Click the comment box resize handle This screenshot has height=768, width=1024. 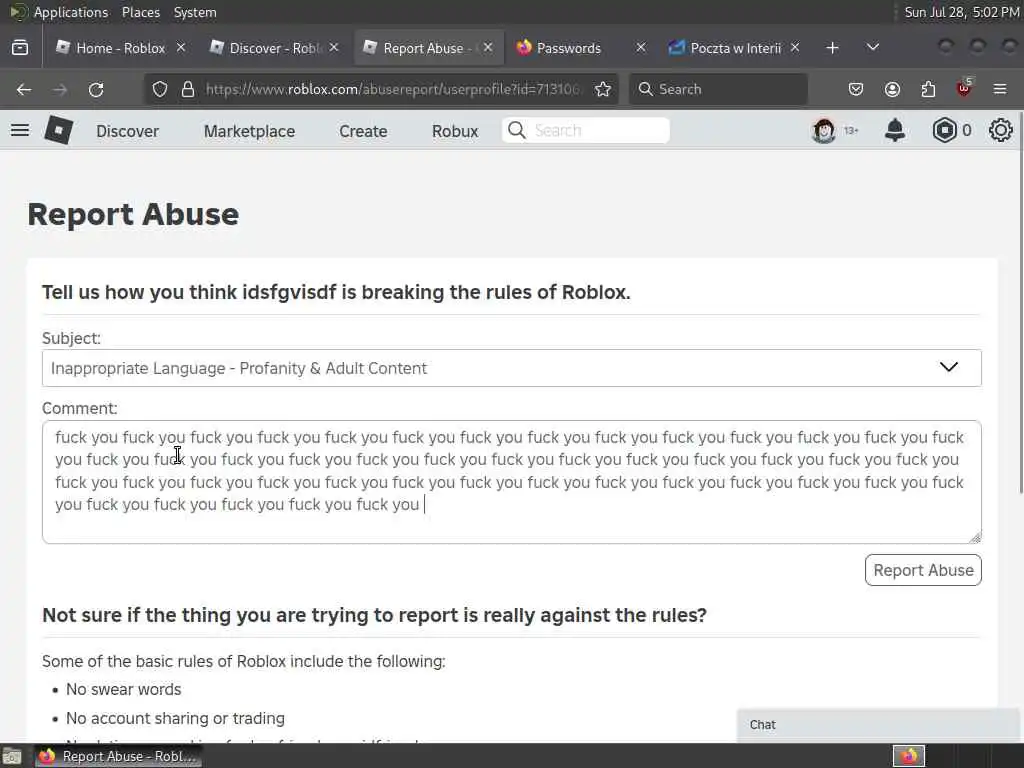tap(975, 537)
